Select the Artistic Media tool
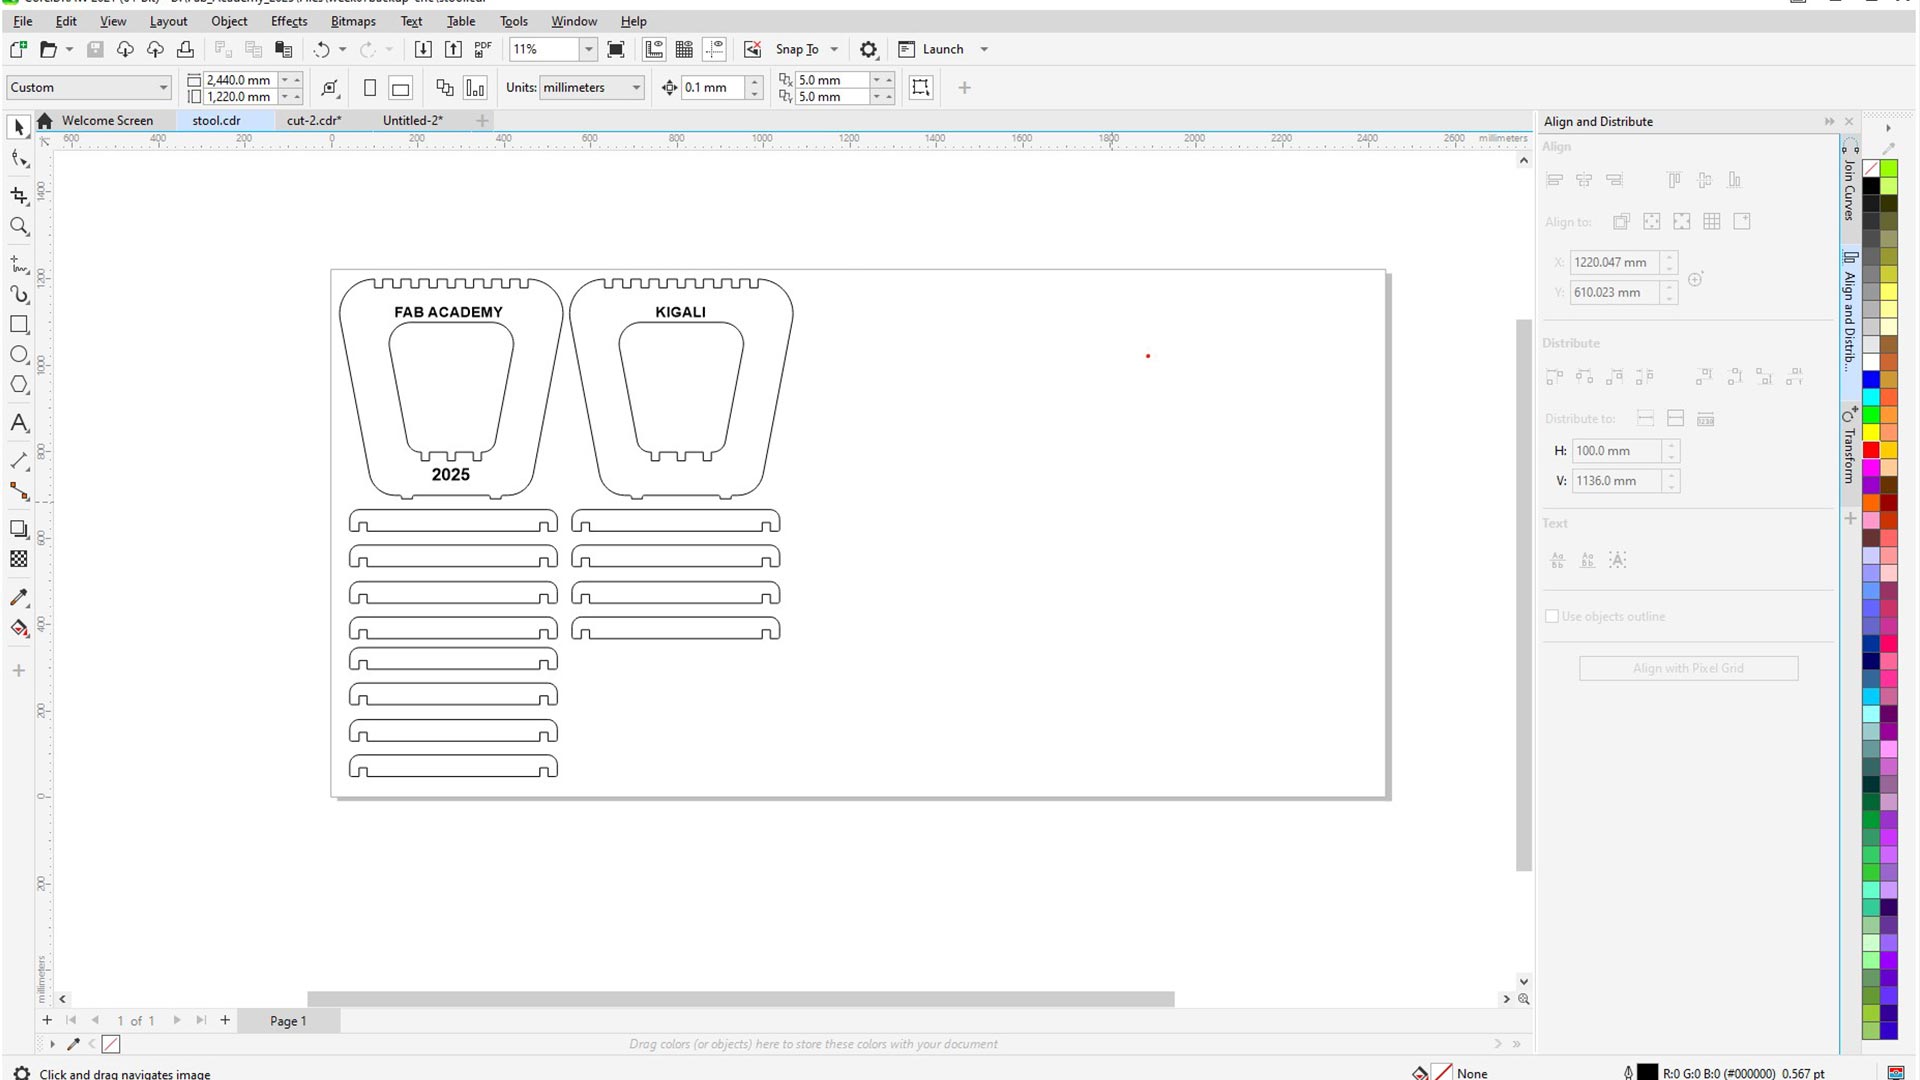The image size is (1920, 1080). click(x=19, y=294)
